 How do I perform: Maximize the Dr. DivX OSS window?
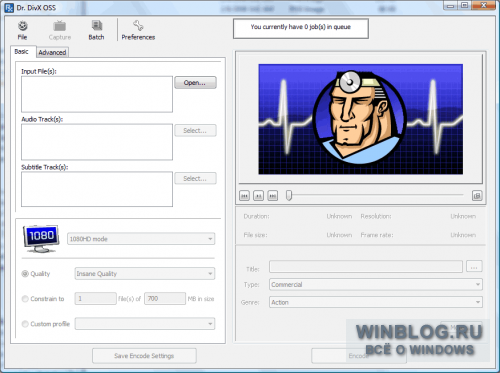pos(464,5)
